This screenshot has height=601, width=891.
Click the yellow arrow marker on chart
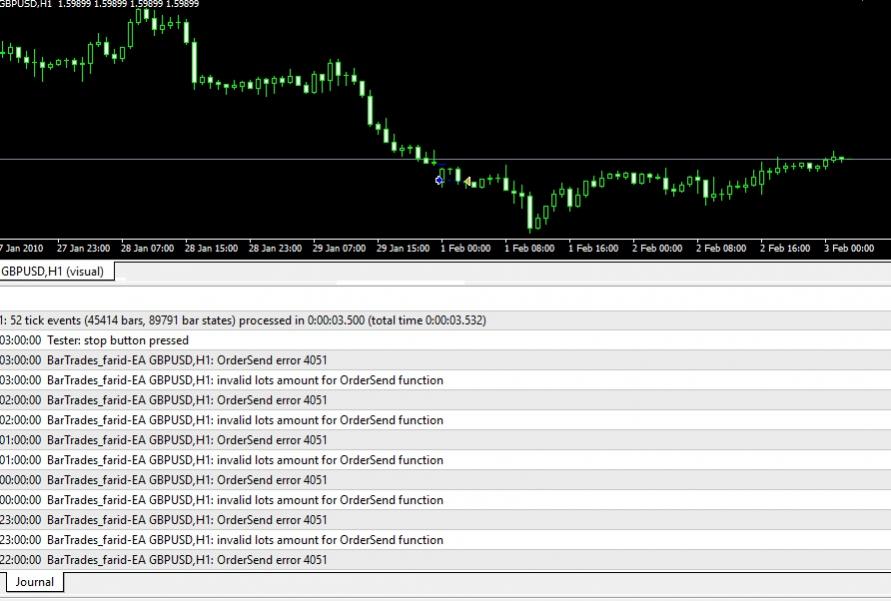click(x=467, y=181)
